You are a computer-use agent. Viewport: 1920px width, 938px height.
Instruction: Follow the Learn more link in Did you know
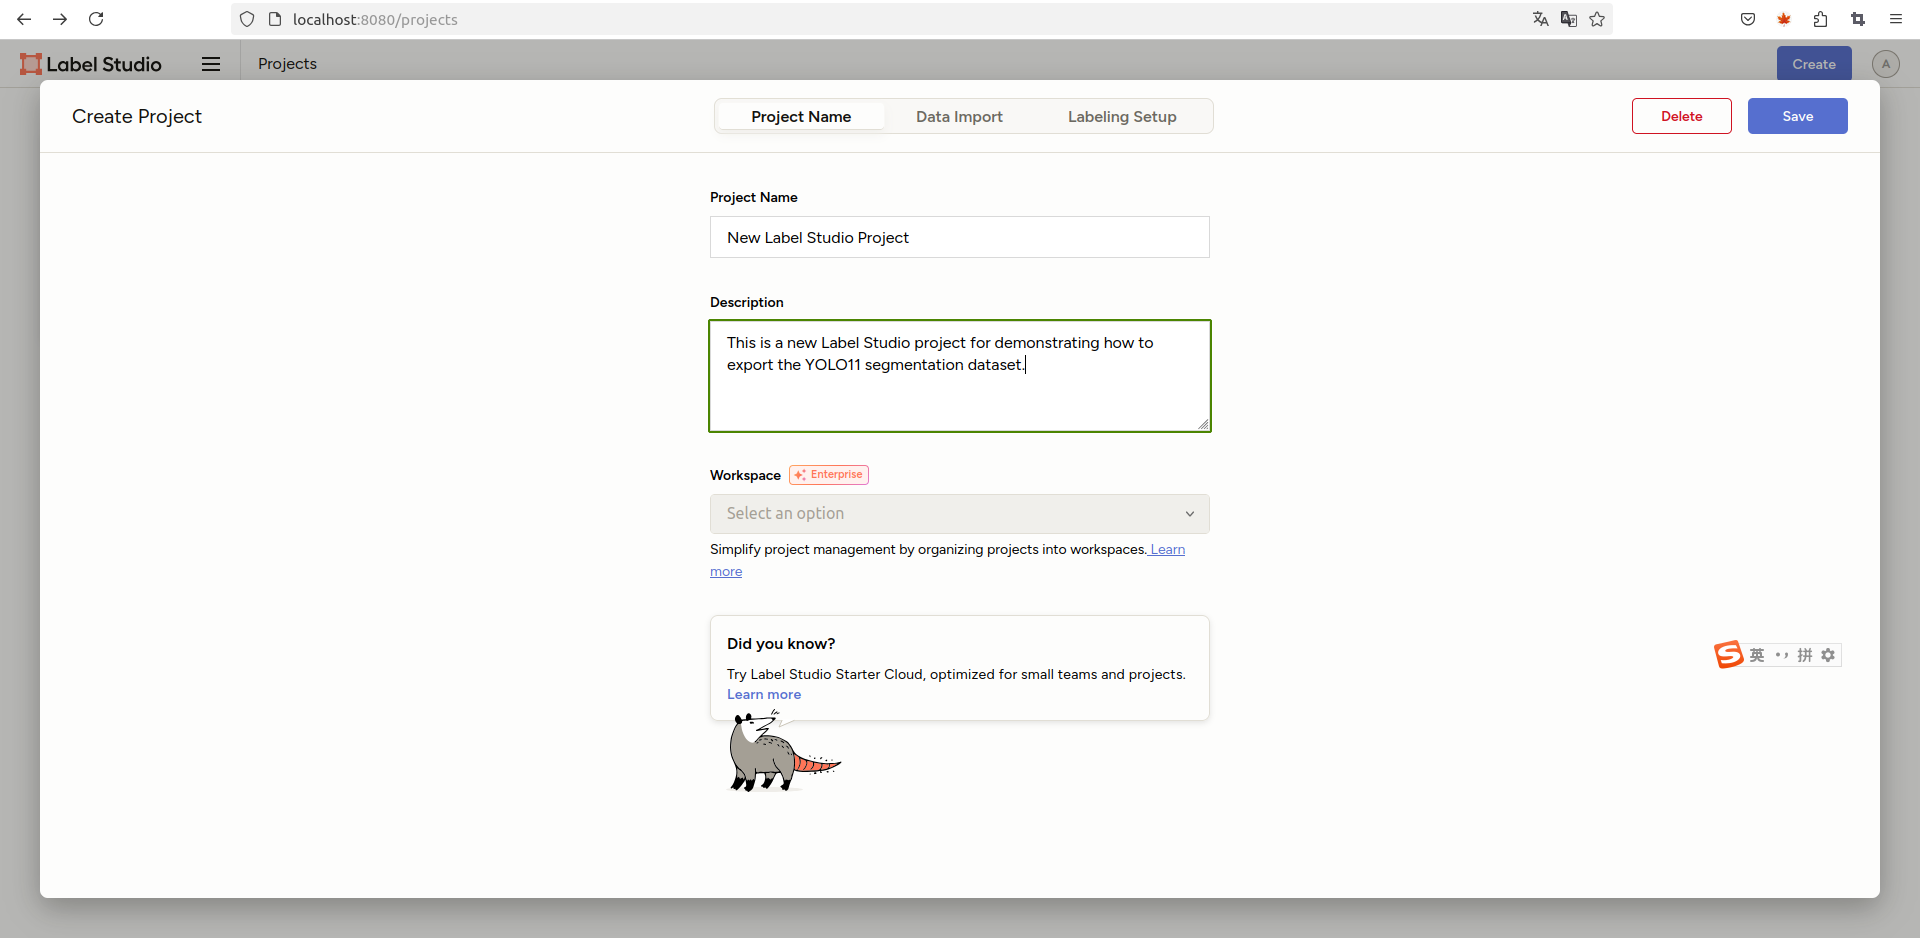tap(763, 695)
